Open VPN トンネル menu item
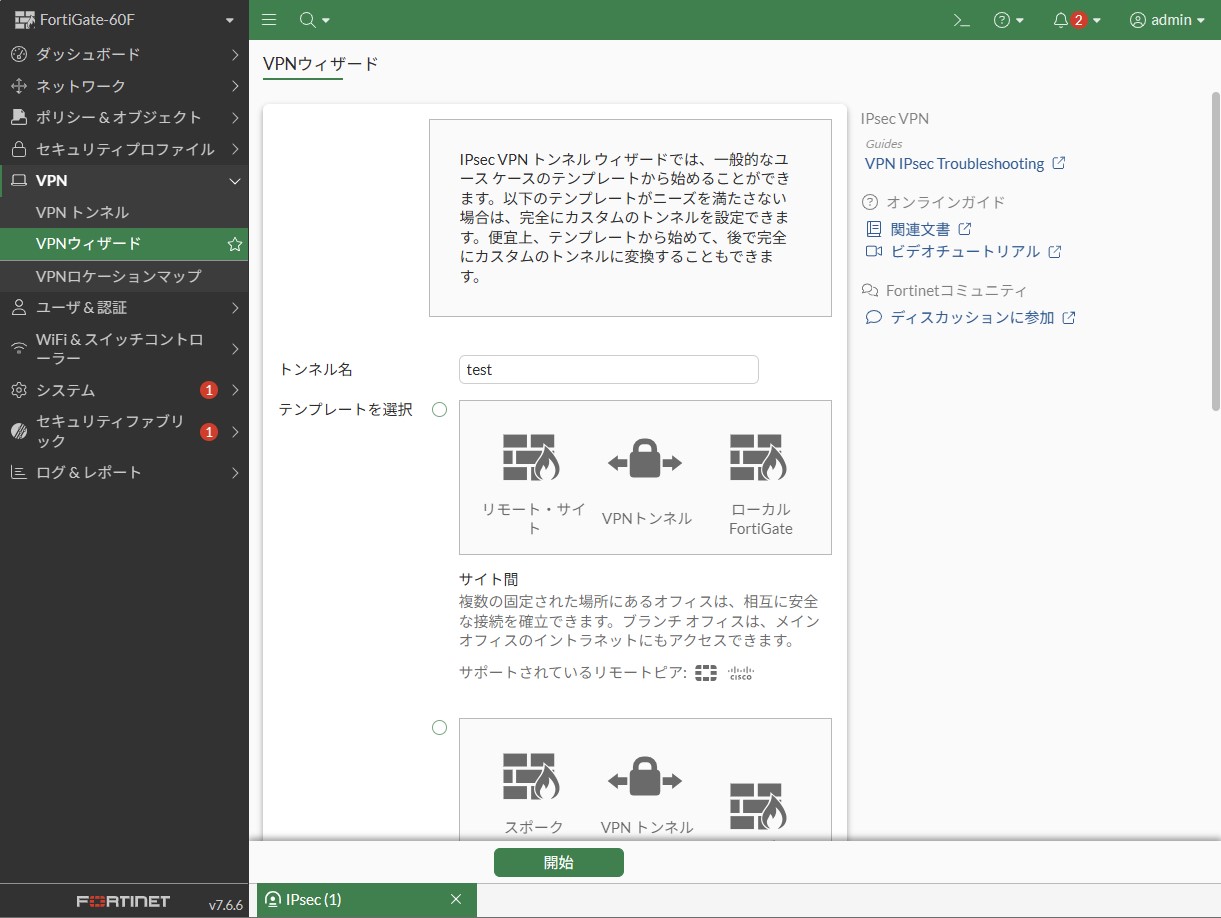Image resolution: width=1221 pixels, height=918 pixels. tap(82, 213)
